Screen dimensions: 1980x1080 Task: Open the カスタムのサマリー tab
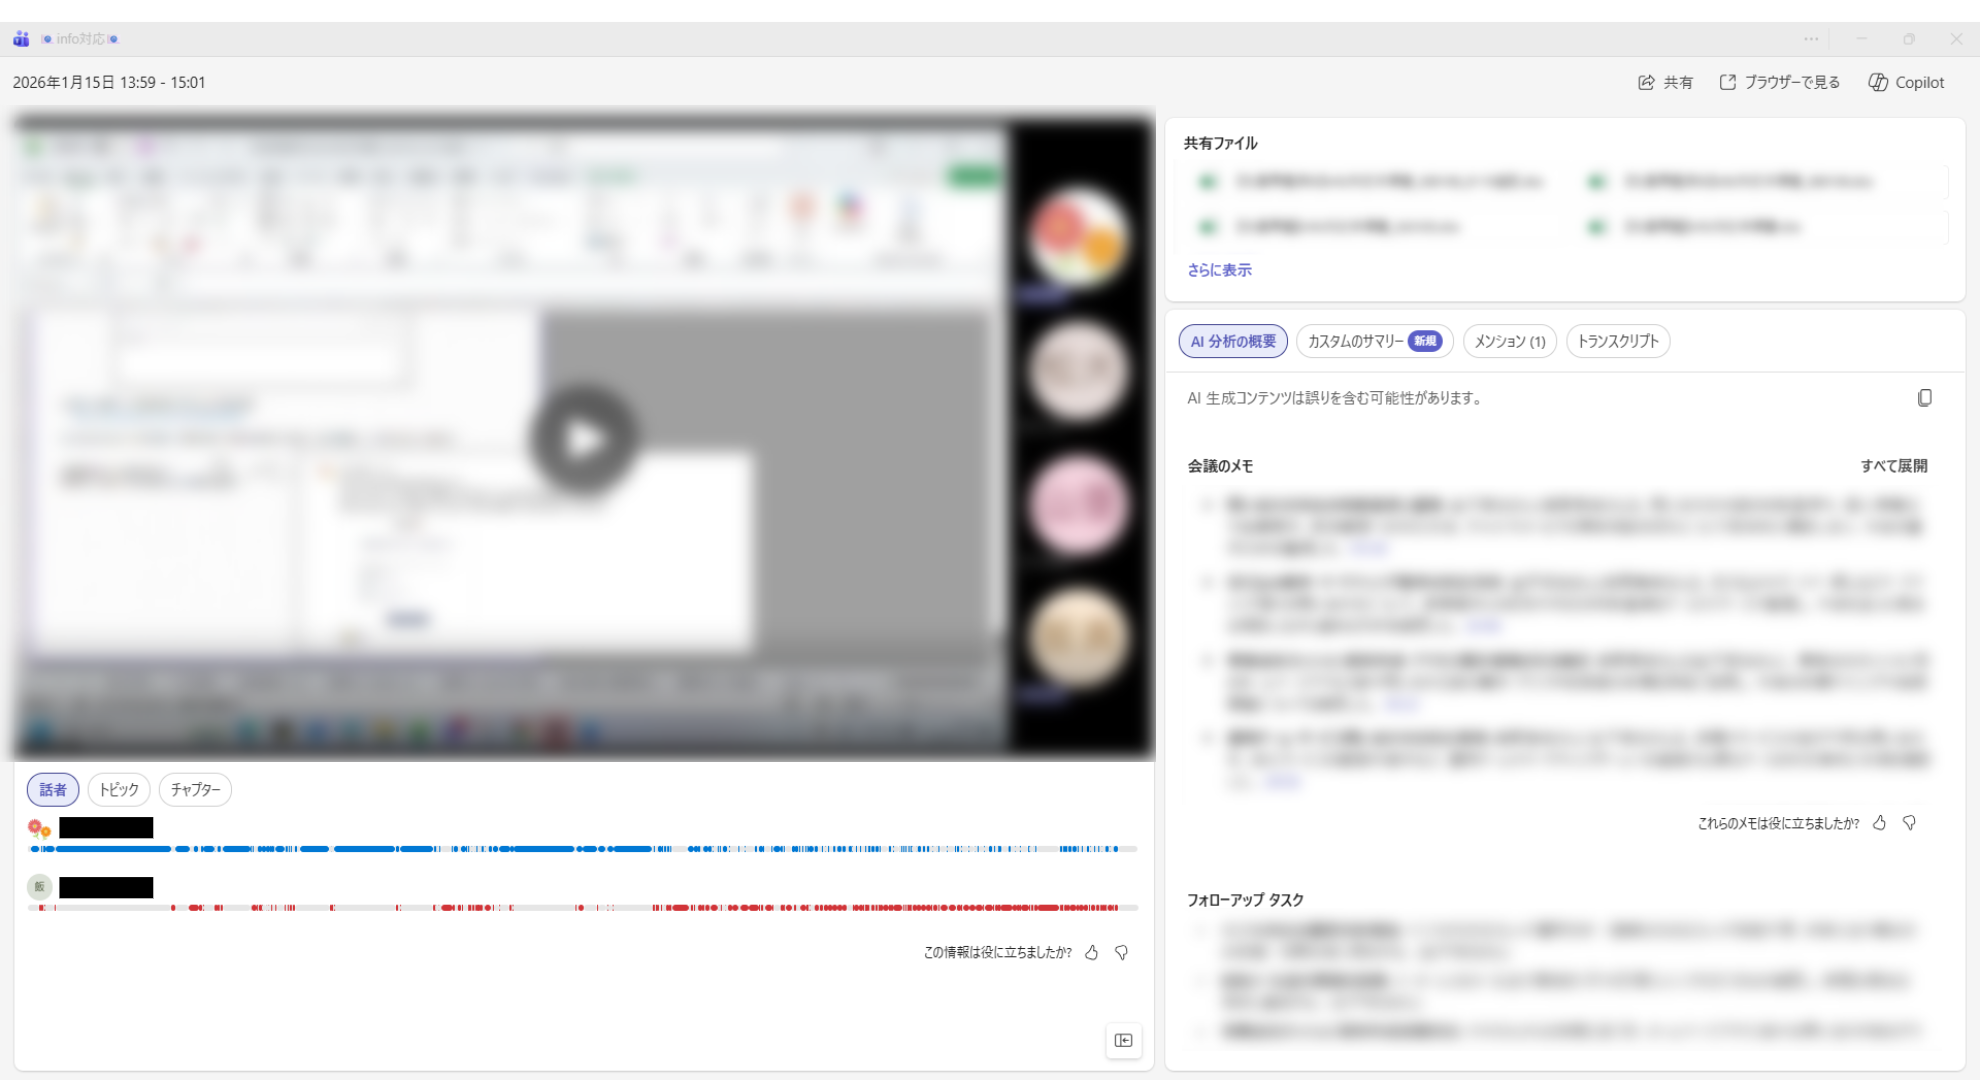click(x=1373, y=341)
